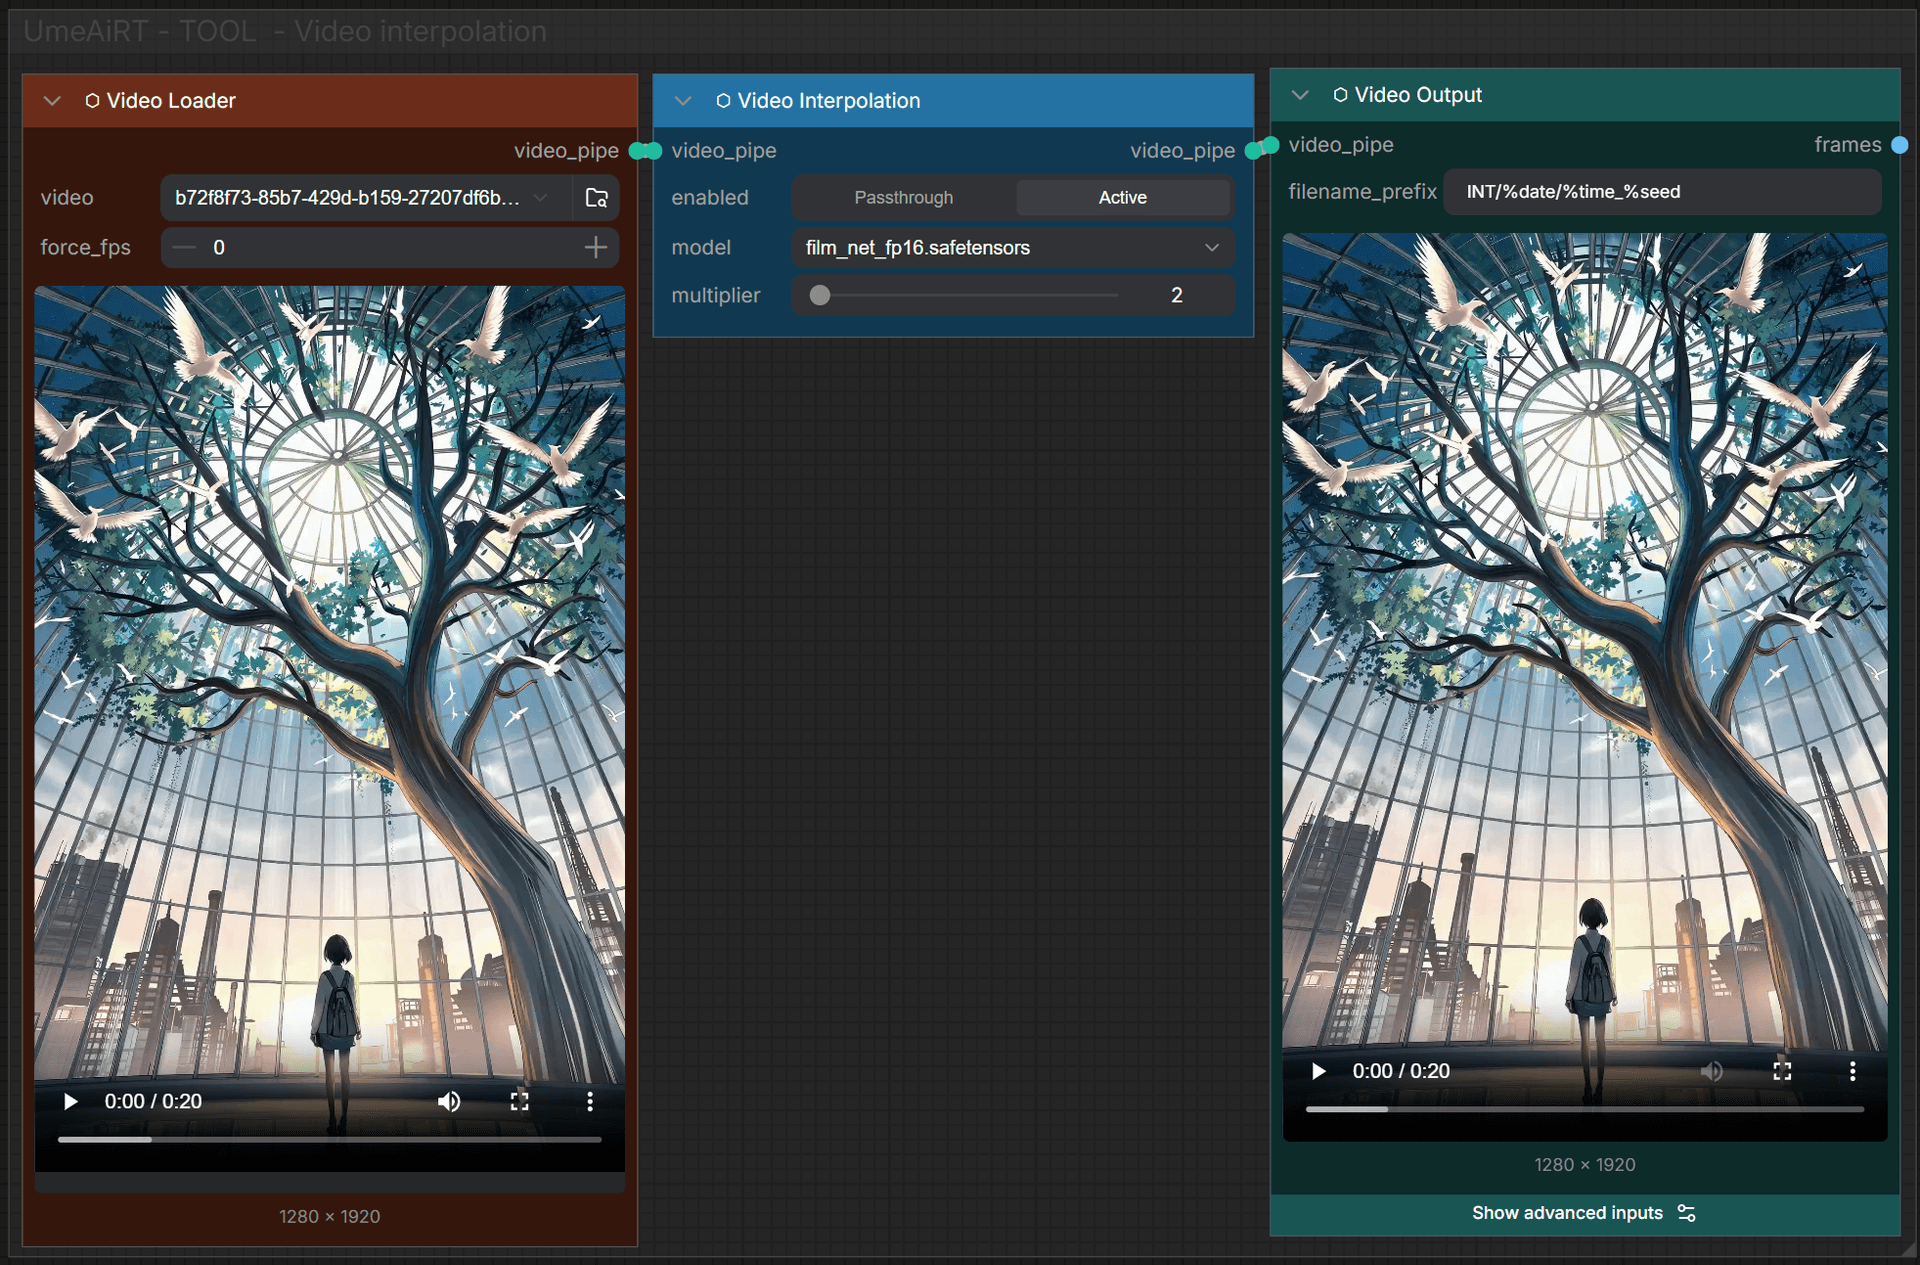
Task: Click the Video Output preview progress bar
Action: [x=1585, y=1109]
